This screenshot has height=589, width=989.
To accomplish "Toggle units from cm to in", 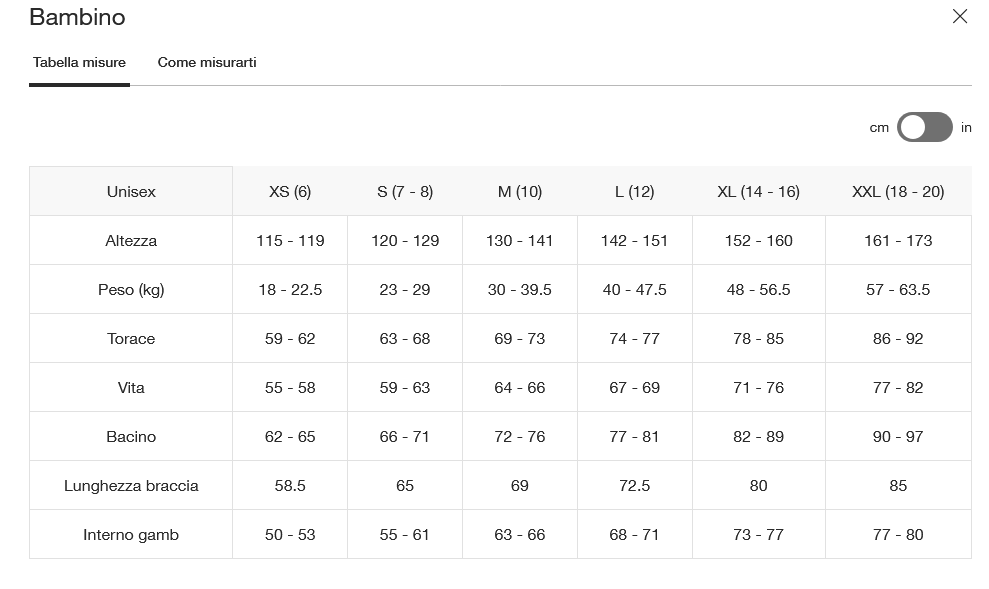I will 925,127.
